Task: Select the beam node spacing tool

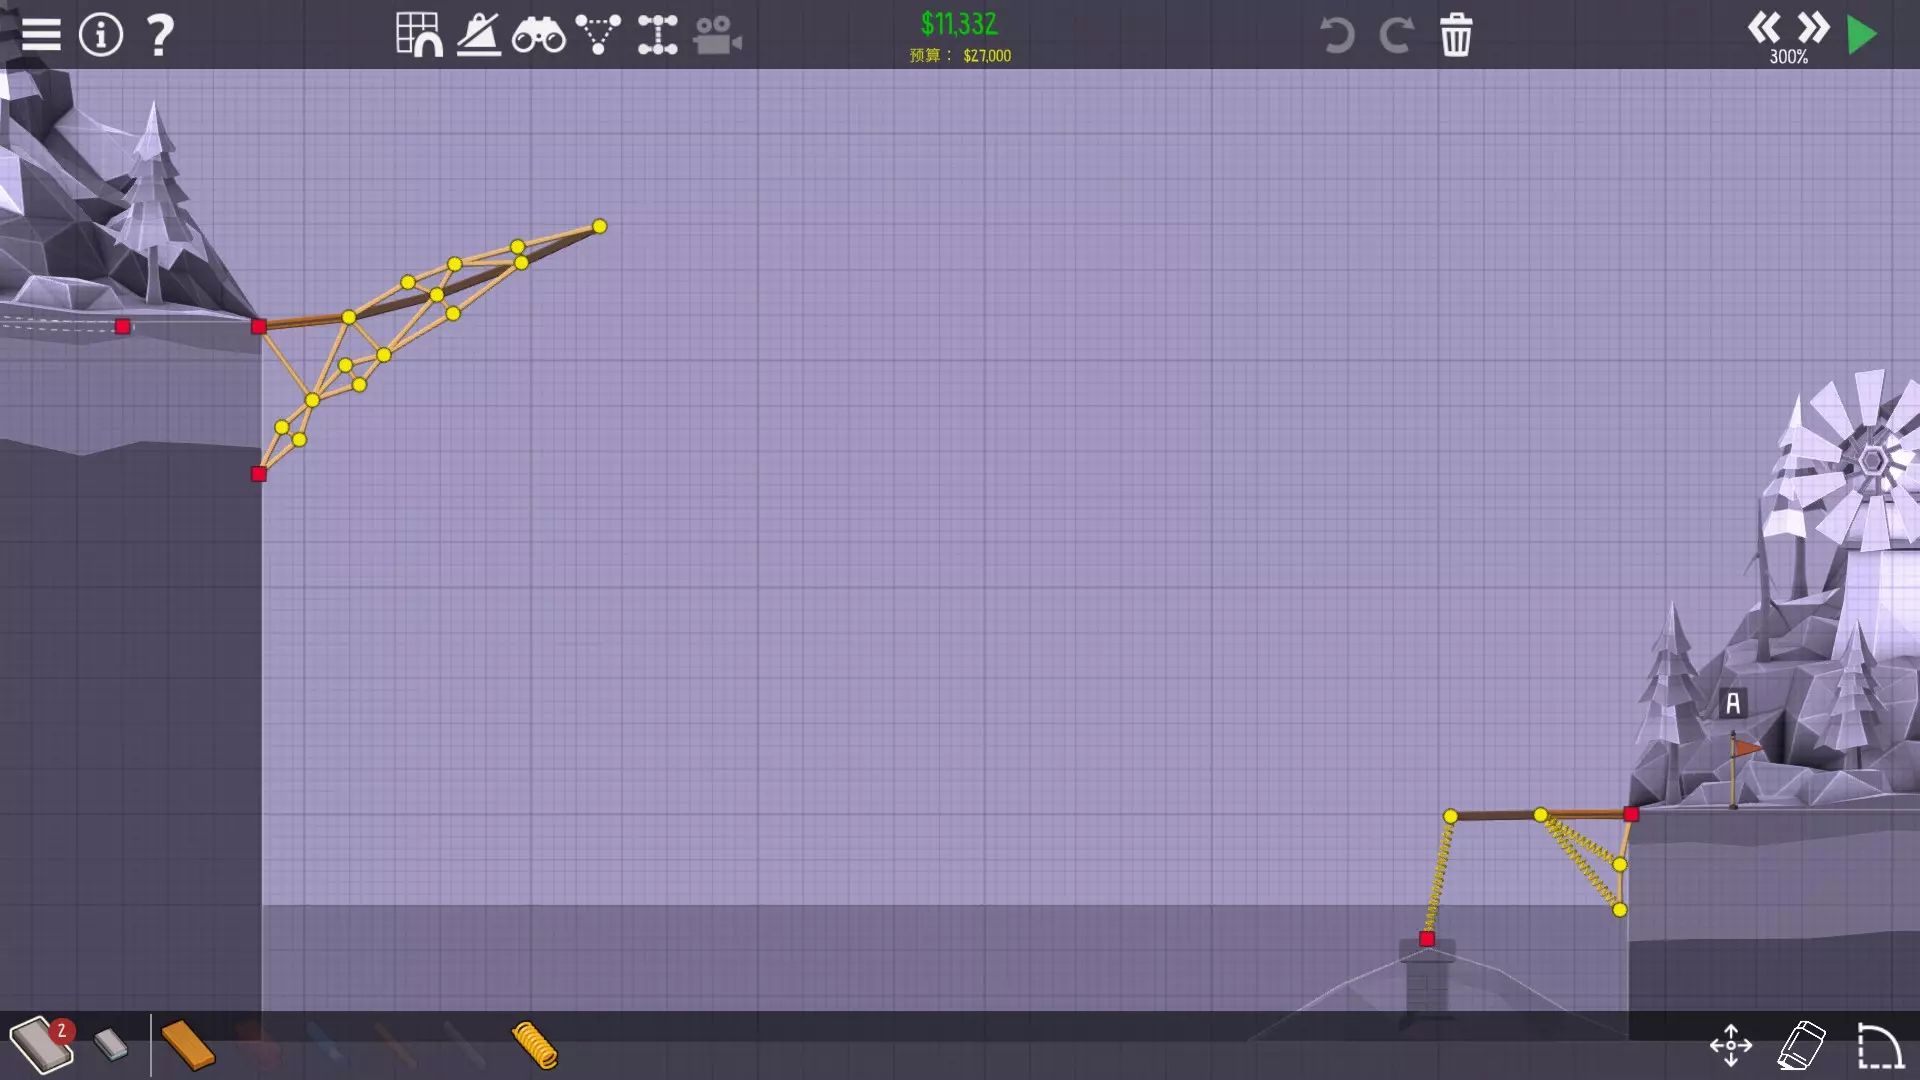Action: point(658,35)
